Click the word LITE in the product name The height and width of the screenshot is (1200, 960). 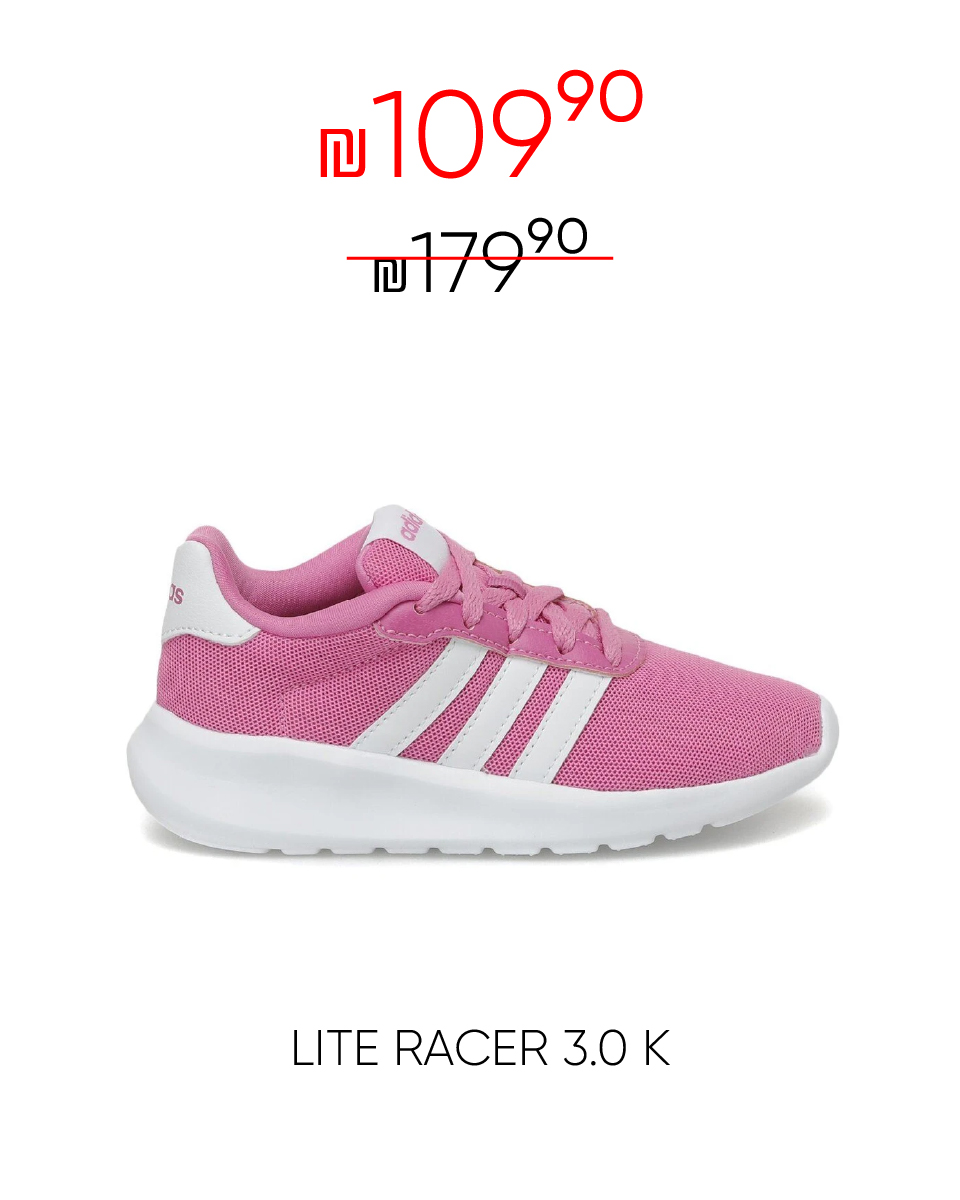(x=338, y=1050)
